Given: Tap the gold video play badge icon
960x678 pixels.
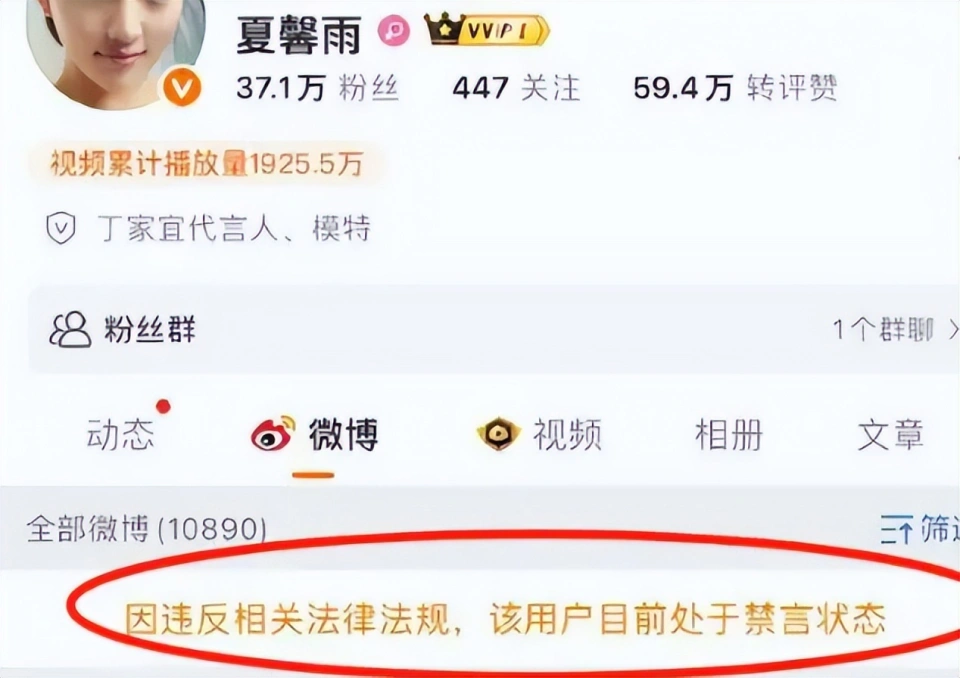Looking at the screenshot, I should click(498, 433).
